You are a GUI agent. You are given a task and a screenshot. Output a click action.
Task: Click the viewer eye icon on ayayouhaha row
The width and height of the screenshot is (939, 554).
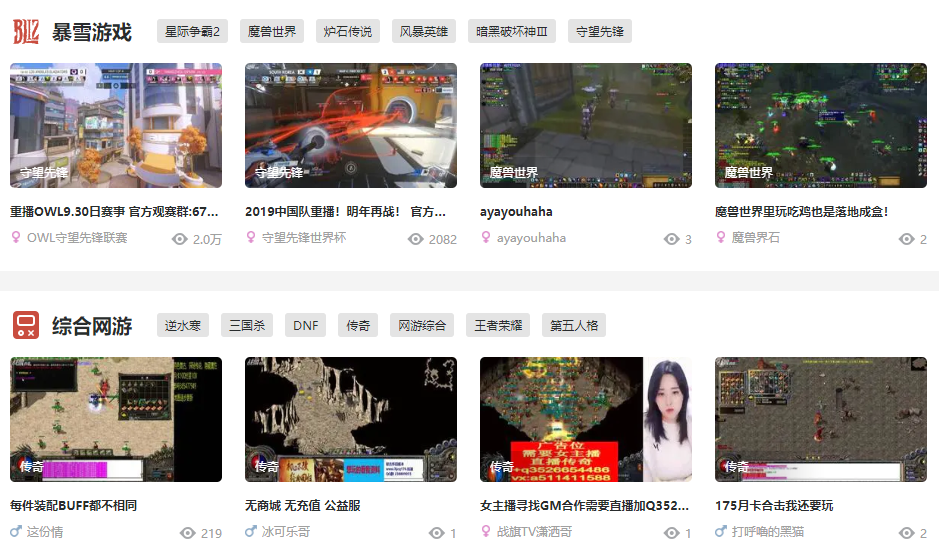[x=672, y=239]
